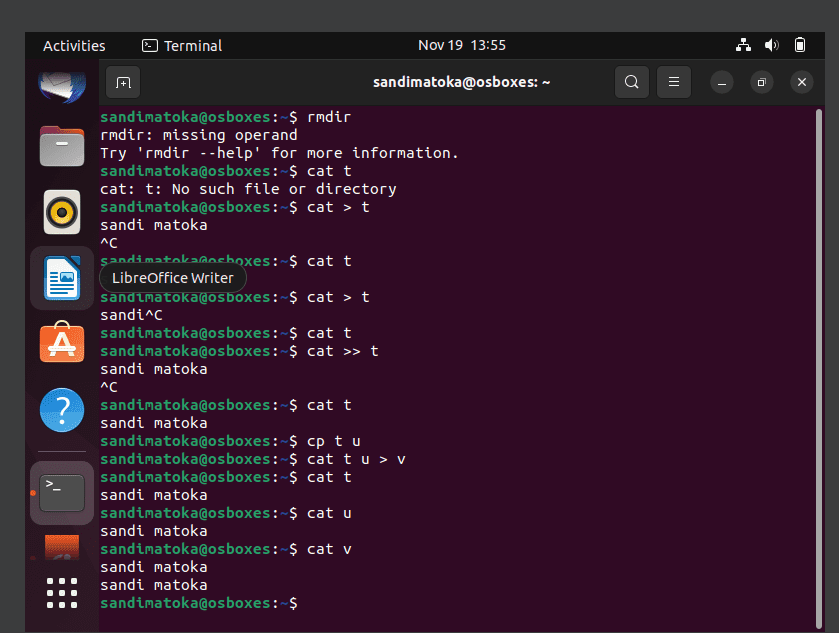Viewport: 839px width, 633px height.
Task: Open the Terminal app menu in top bar
Action: 182,45
